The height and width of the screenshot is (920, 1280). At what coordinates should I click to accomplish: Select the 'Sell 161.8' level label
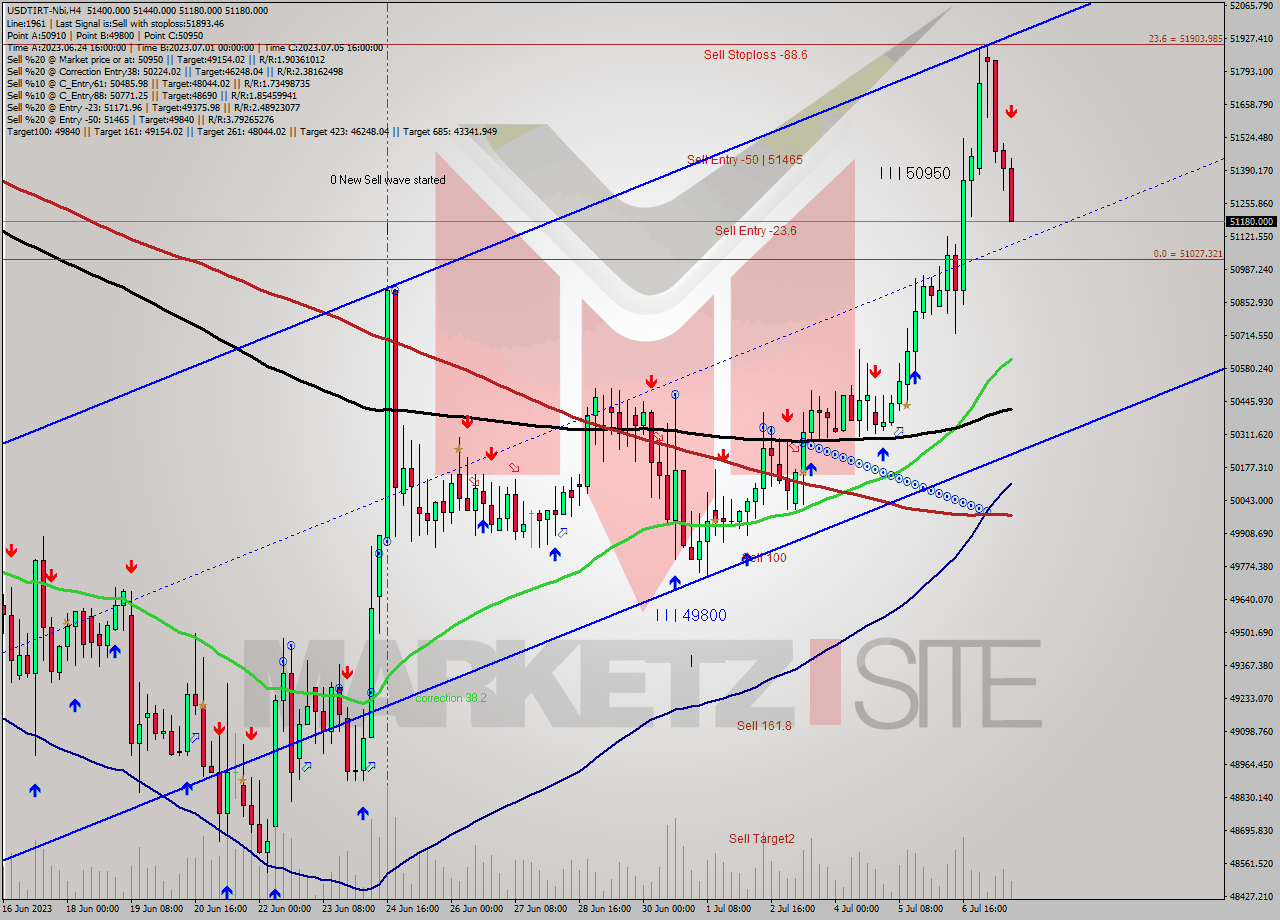764,726
